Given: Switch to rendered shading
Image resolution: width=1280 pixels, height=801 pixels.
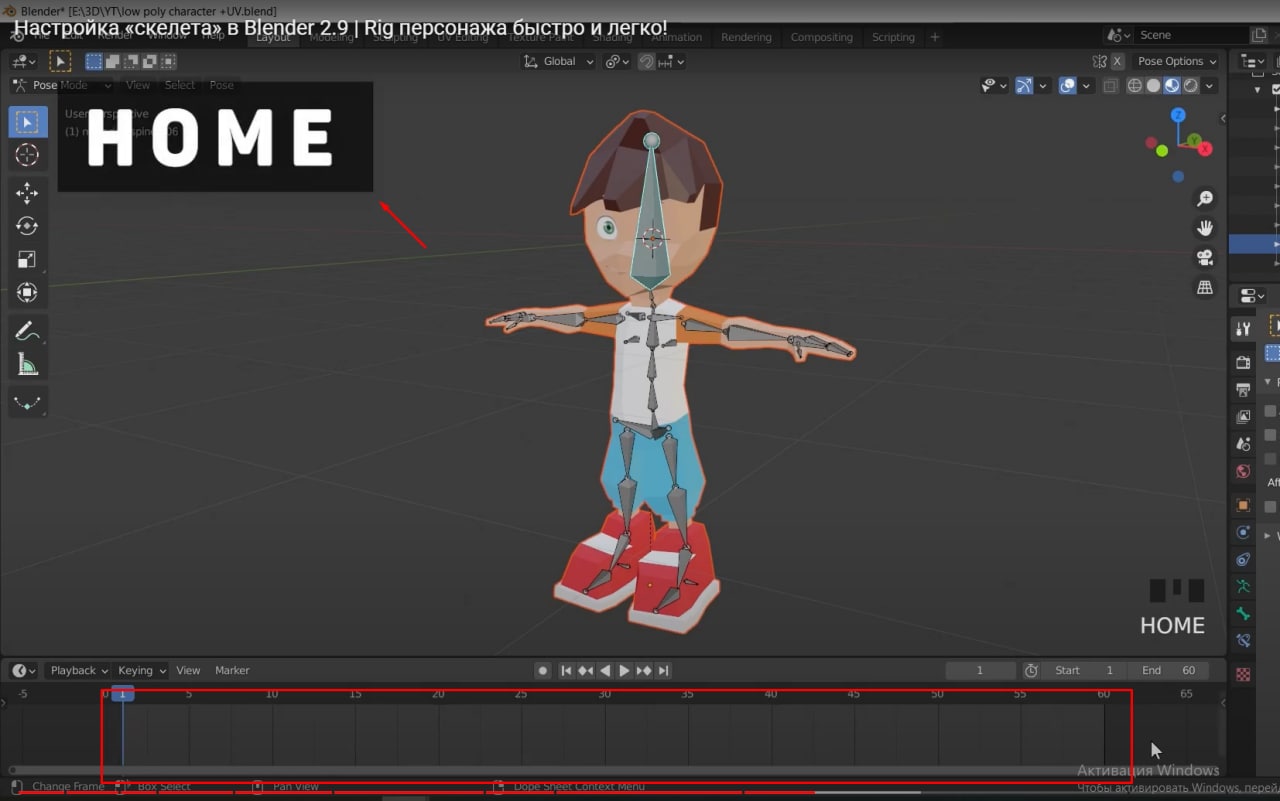Looking at the screenshot, I should pos(1191,86).
